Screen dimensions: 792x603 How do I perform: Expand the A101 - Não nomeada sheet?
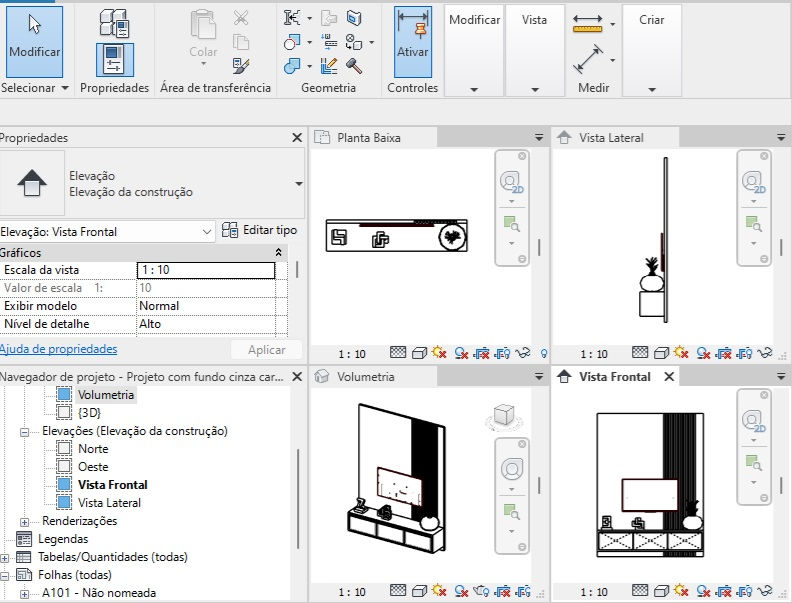click(24, 594)
